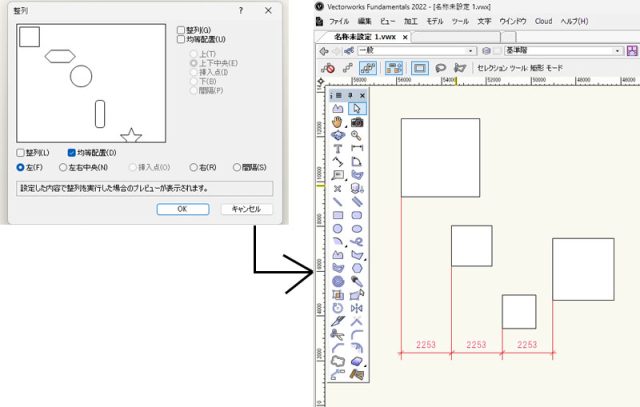Open the ファイル menu

pos(339,20)
